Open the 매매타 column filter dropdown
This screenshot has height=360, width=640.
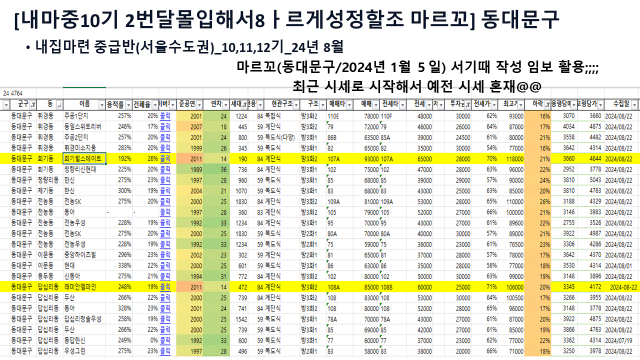click(349, 105)
